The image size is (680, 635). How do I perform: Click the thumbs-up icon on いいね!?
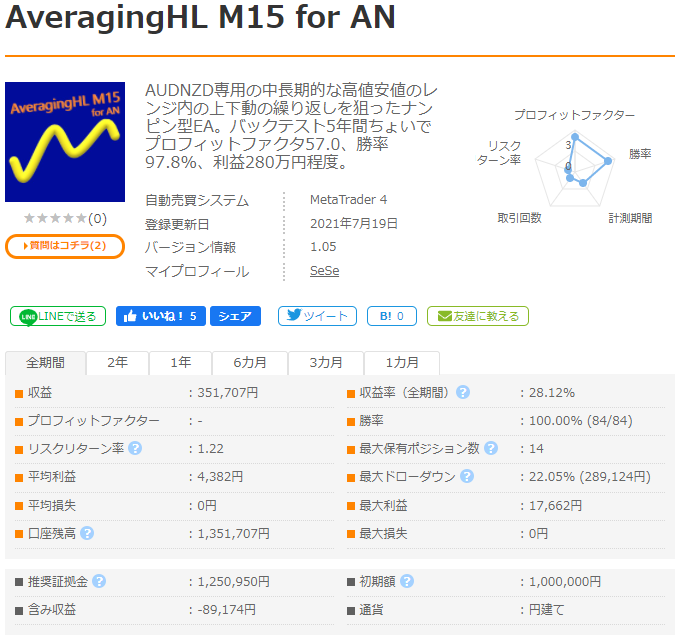point(130,316)
